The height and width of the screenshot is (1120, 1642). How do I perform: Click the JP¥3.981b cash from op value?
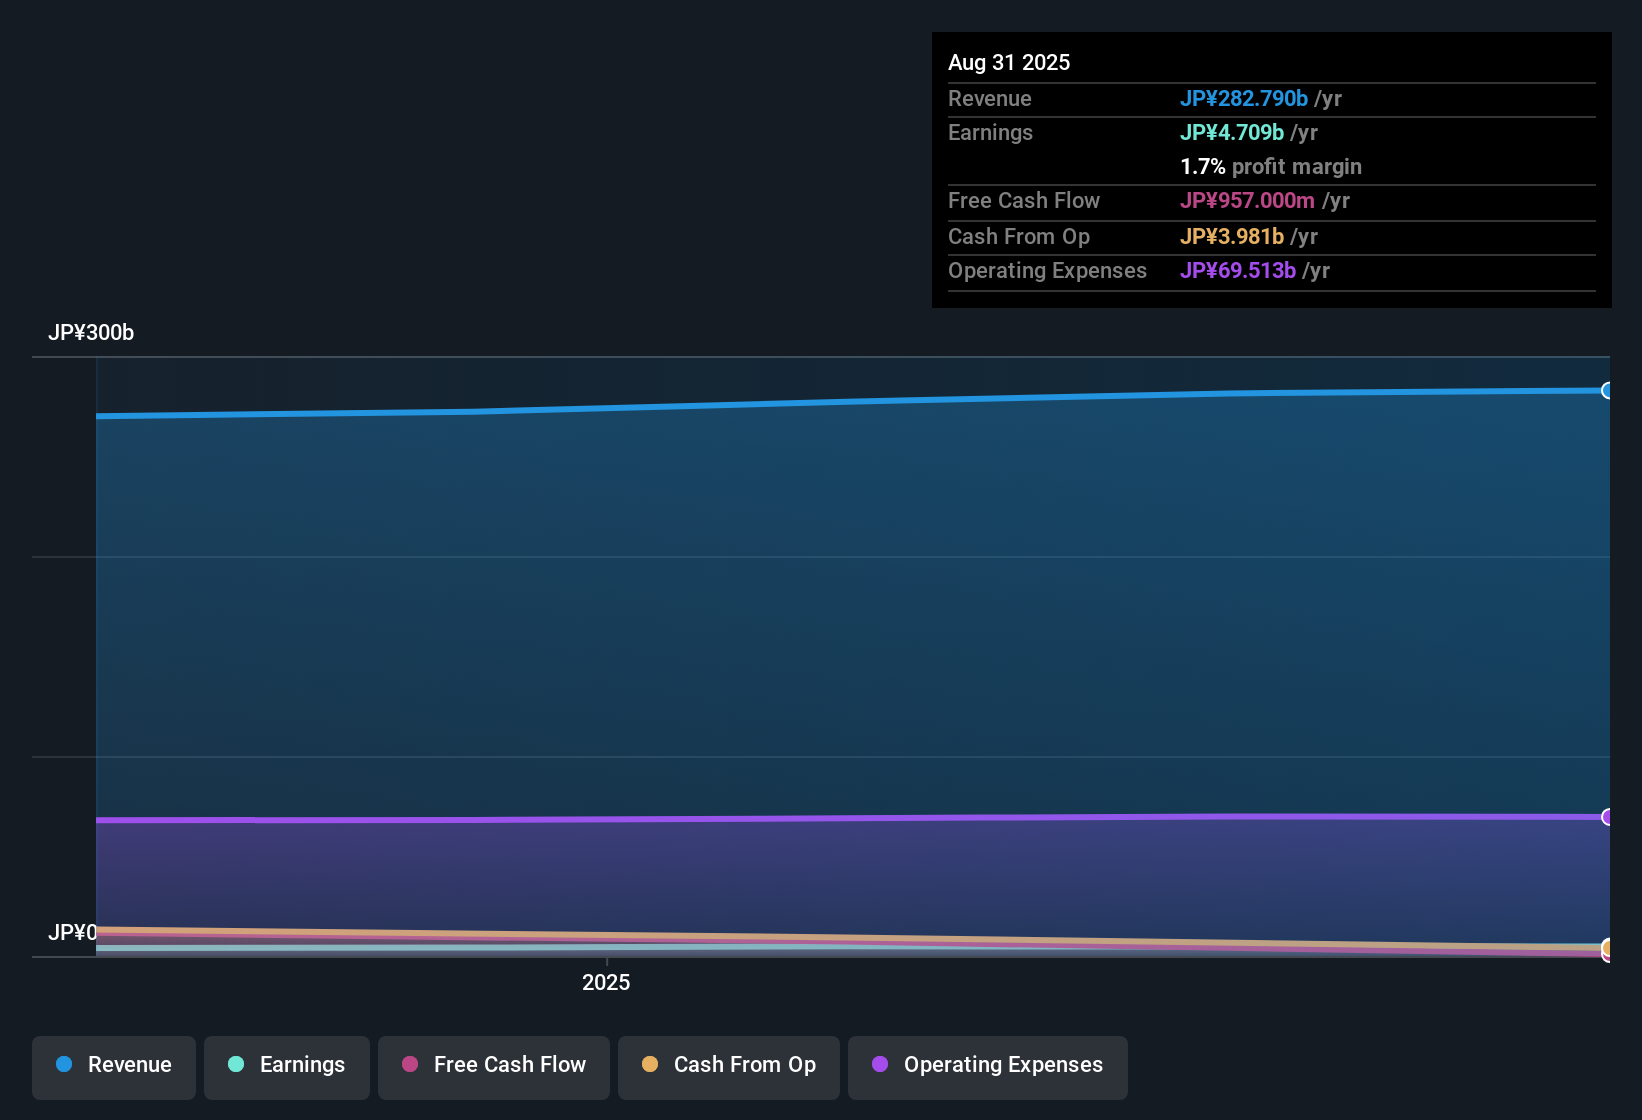click(x=1232, y=237)
